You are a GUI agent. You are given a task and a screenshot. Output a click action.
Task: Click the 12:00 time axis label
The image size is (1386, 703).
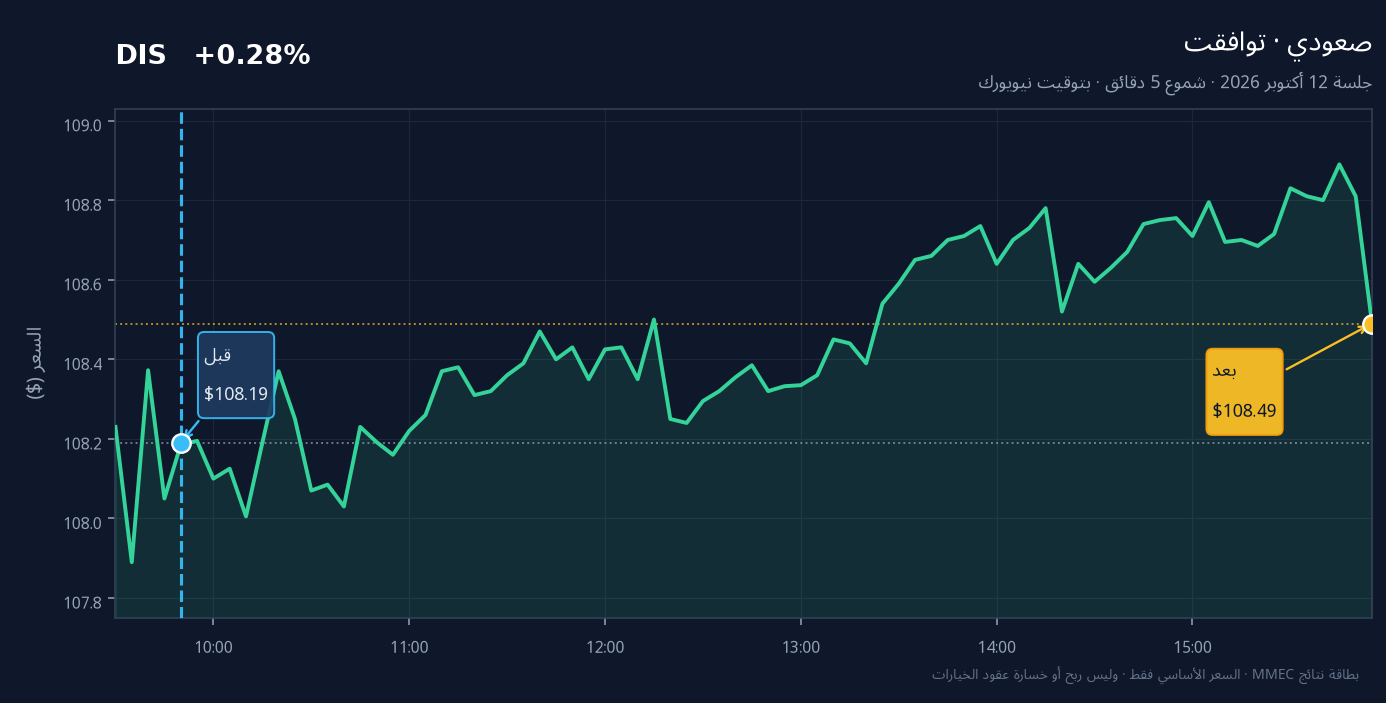click(605, 647)
